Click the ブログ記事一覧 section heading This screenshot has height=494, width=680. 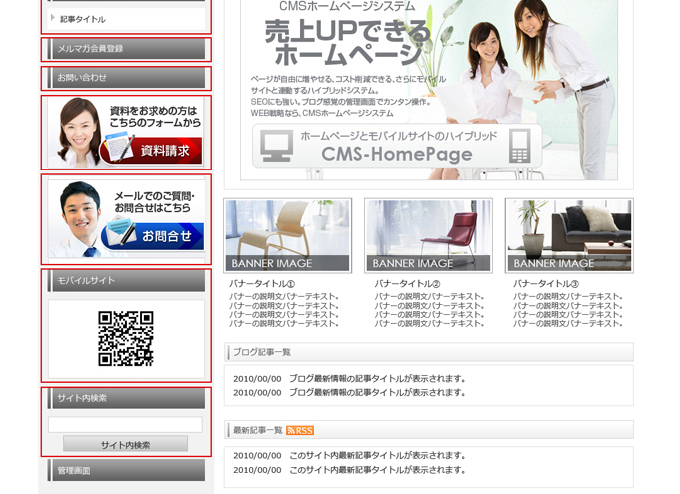tap(262, 352)
